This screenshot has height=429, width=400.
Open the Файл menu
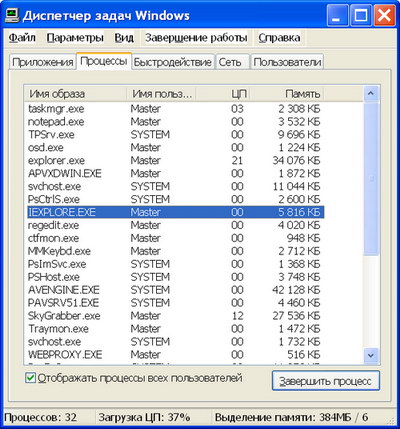click(x=22, y=38)
